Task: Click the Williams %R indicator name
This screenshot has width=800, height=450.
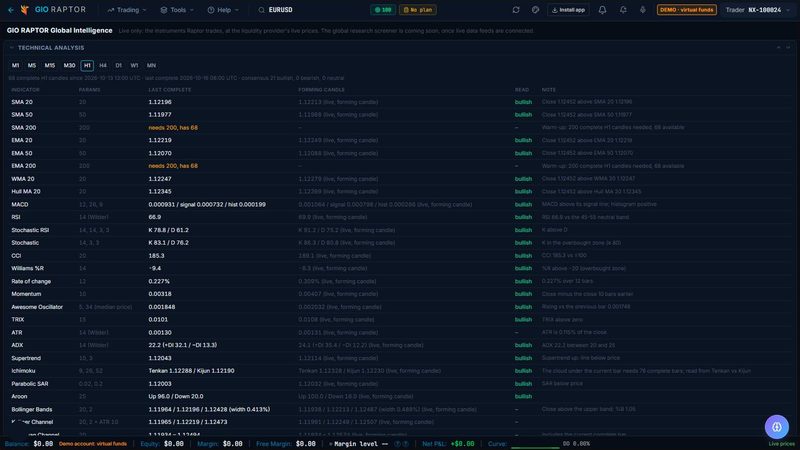Action: [x=28, y=268]
